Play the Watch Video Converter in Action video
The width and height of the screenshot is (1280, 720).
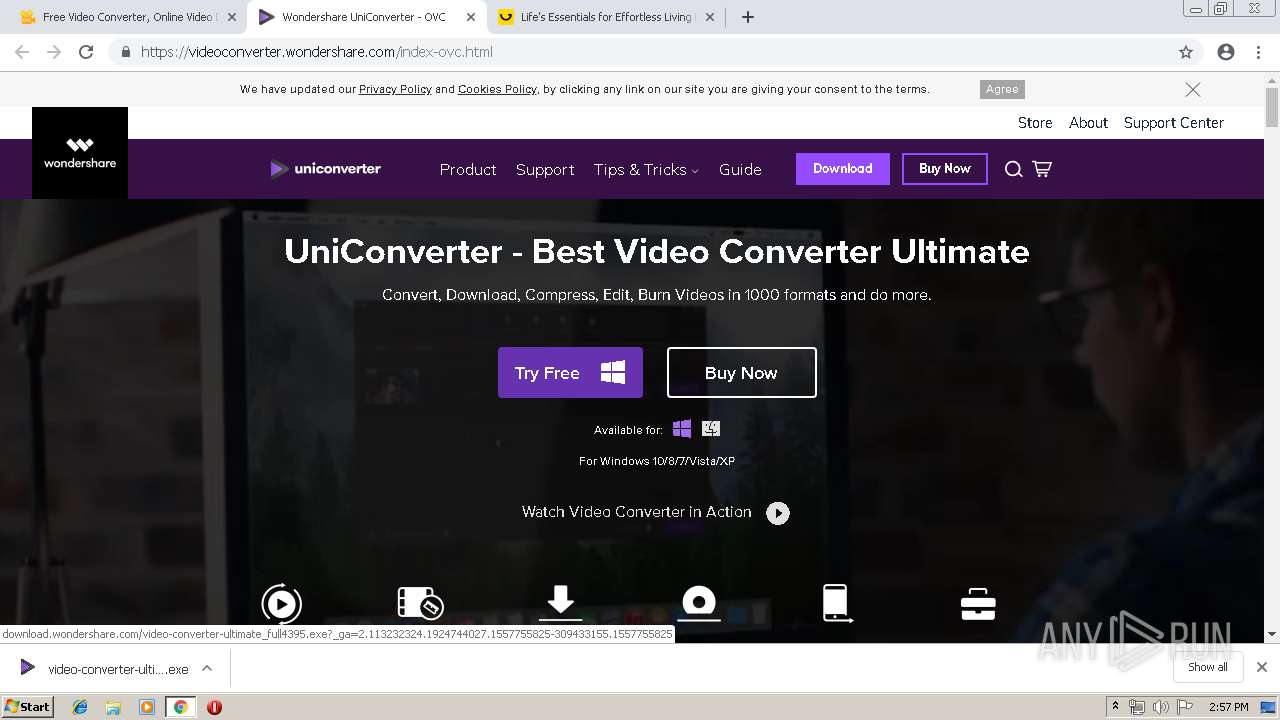(x=778, y=513)
